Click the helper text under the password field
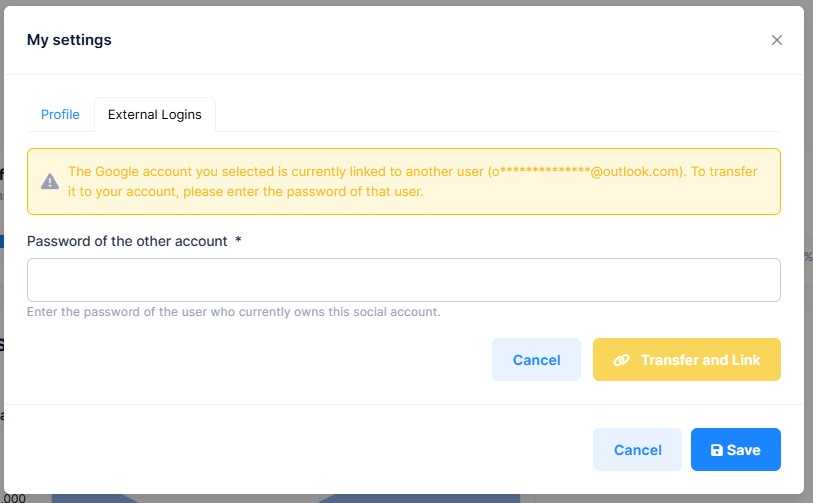The image size is (813, 503). point(233,312)
